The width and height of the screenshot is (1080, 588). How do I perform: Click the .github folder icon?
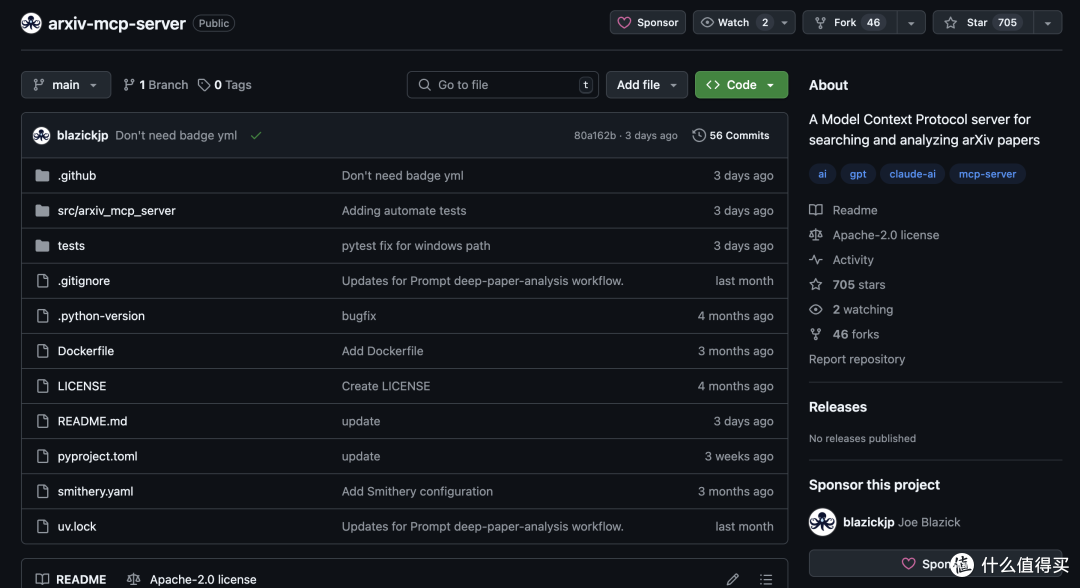(42, 176)
